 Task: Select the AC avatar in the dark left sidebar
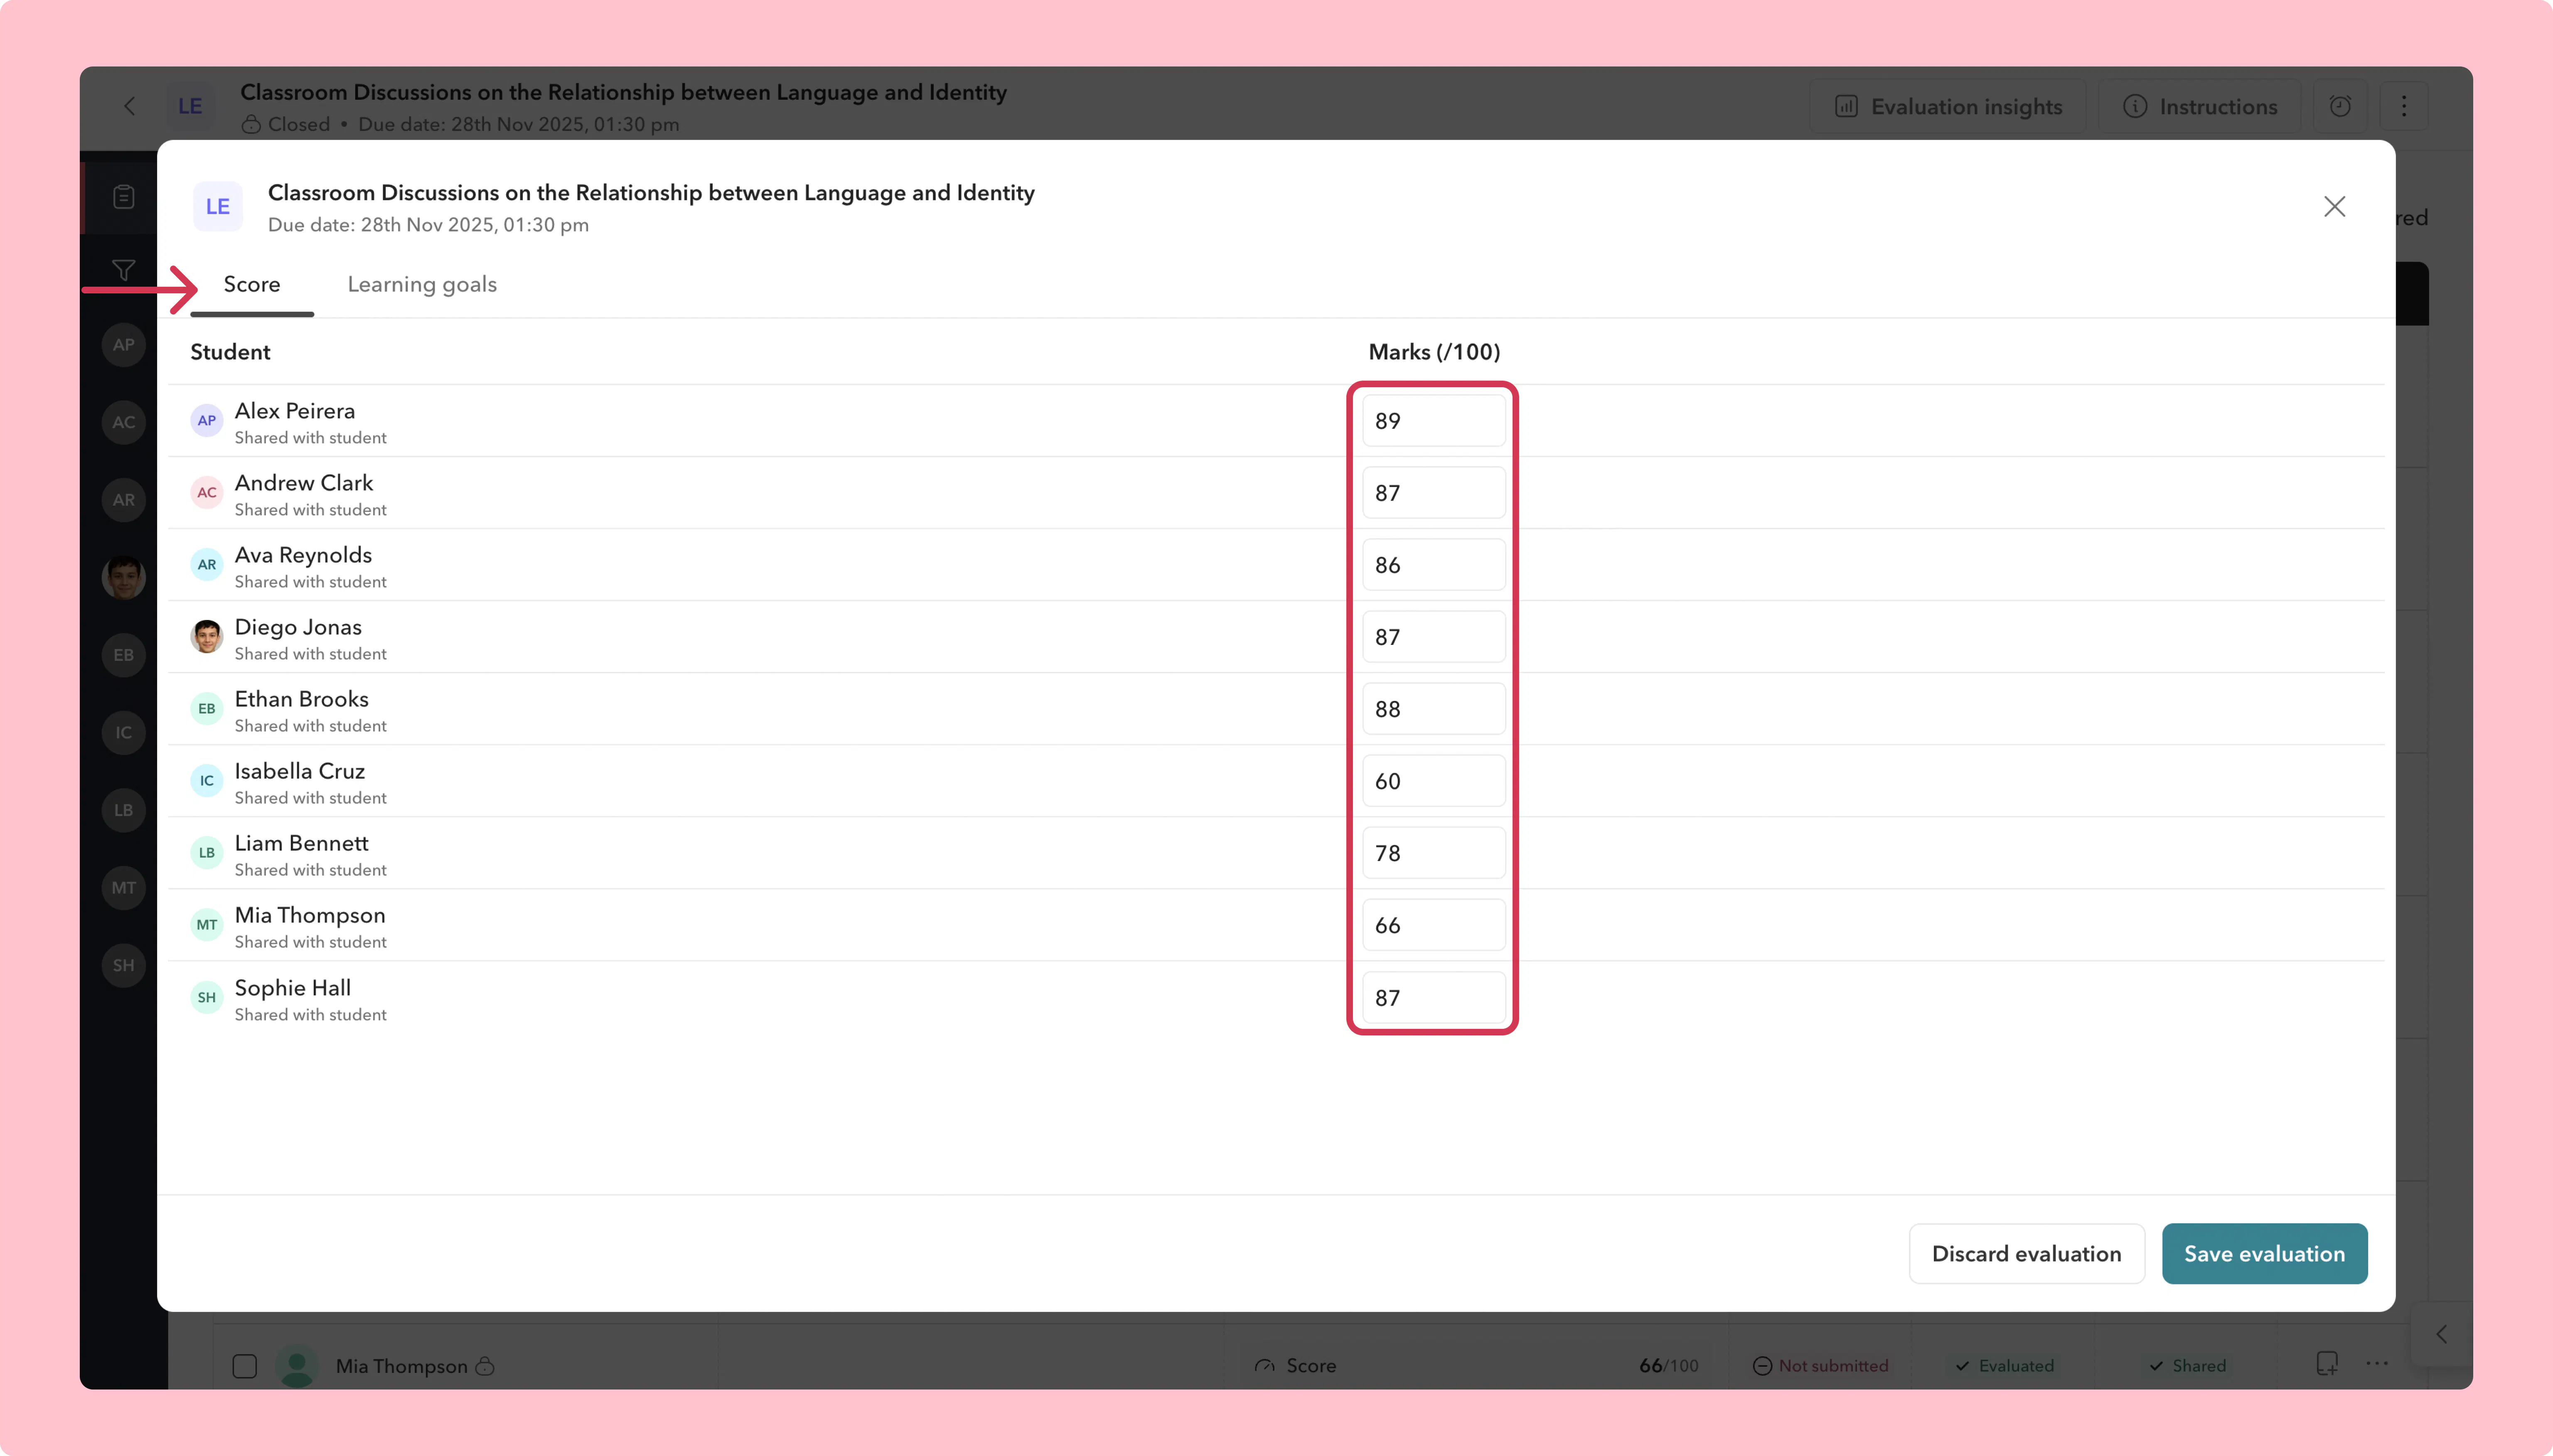click(x=124, y=422)
